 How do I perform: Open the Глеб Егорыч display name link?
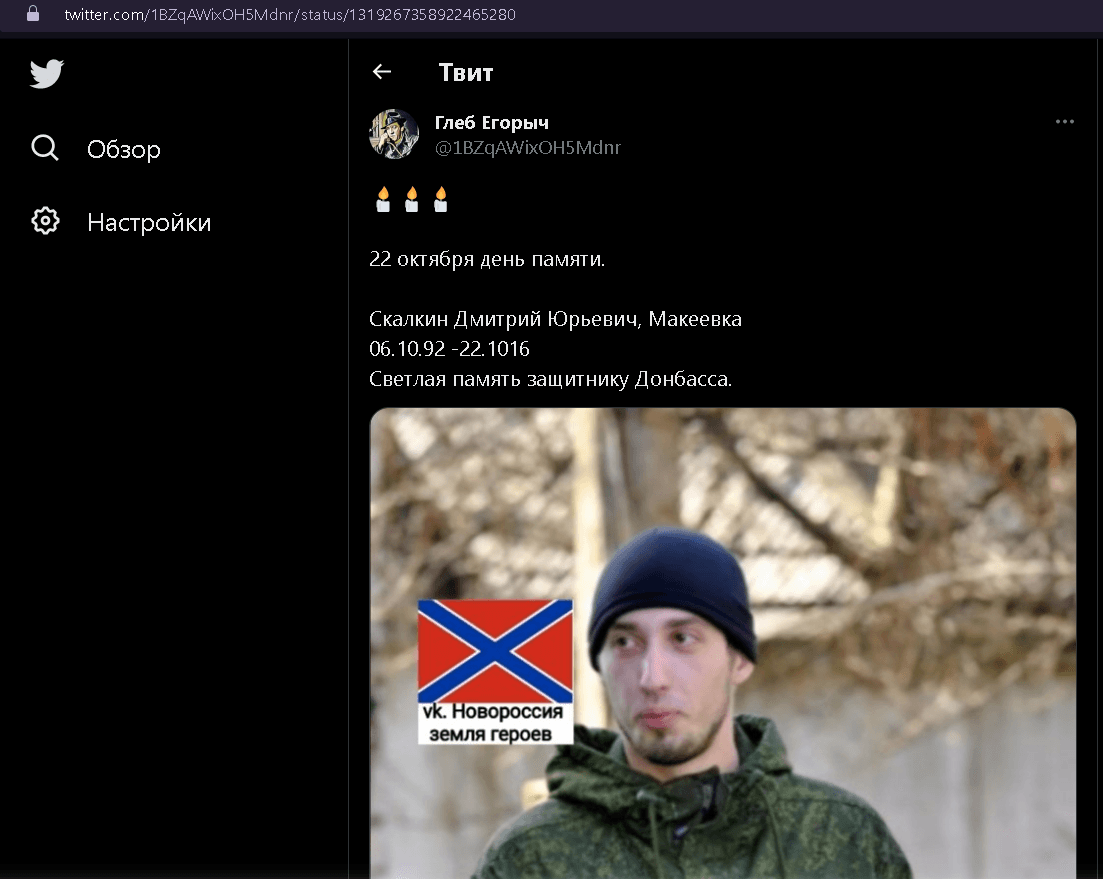tap(491, 123)
